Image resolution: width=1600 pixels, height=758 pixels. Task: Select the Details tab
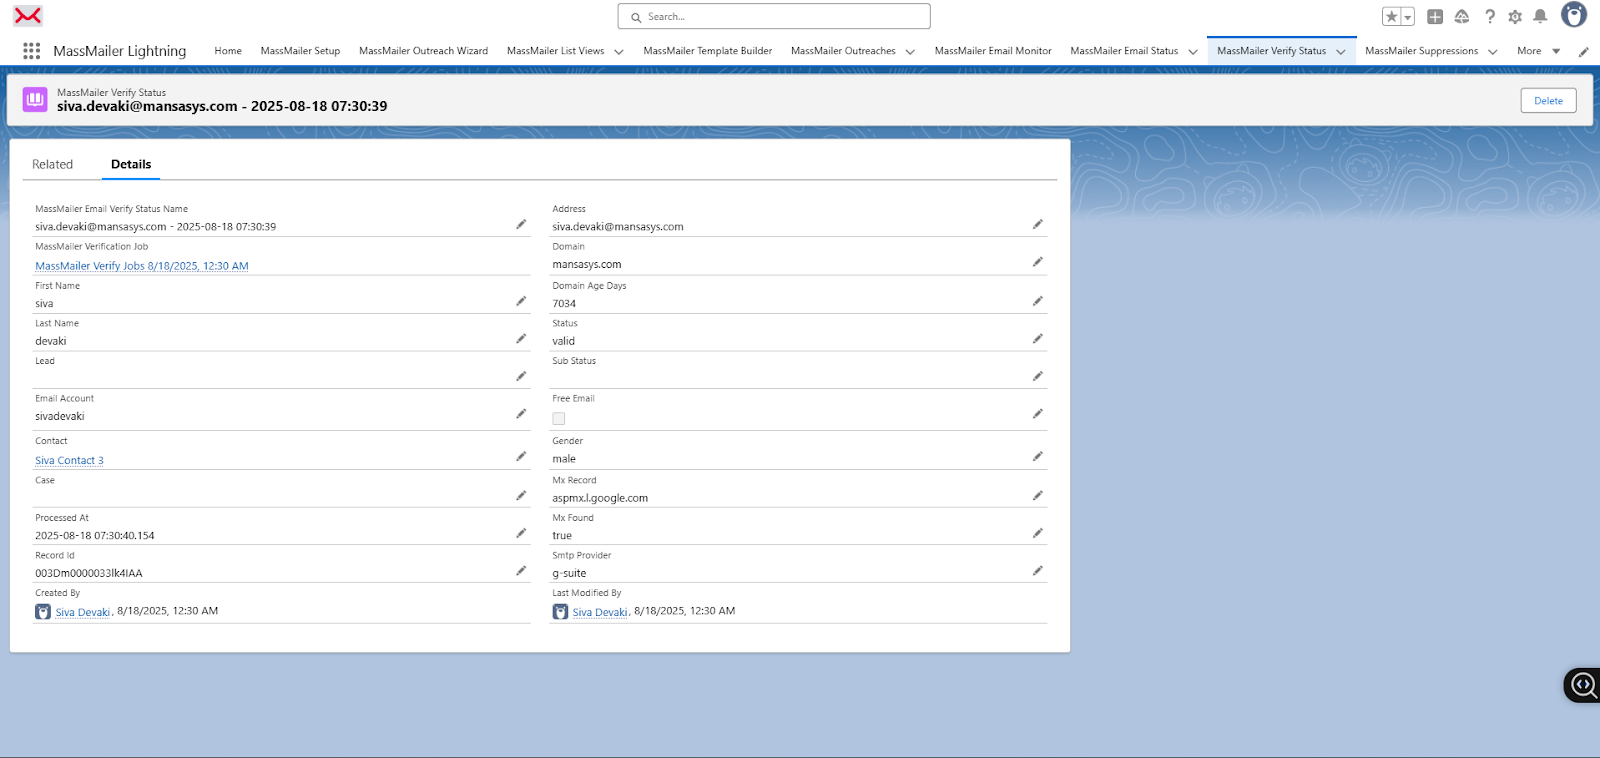[x=131, y=164]
